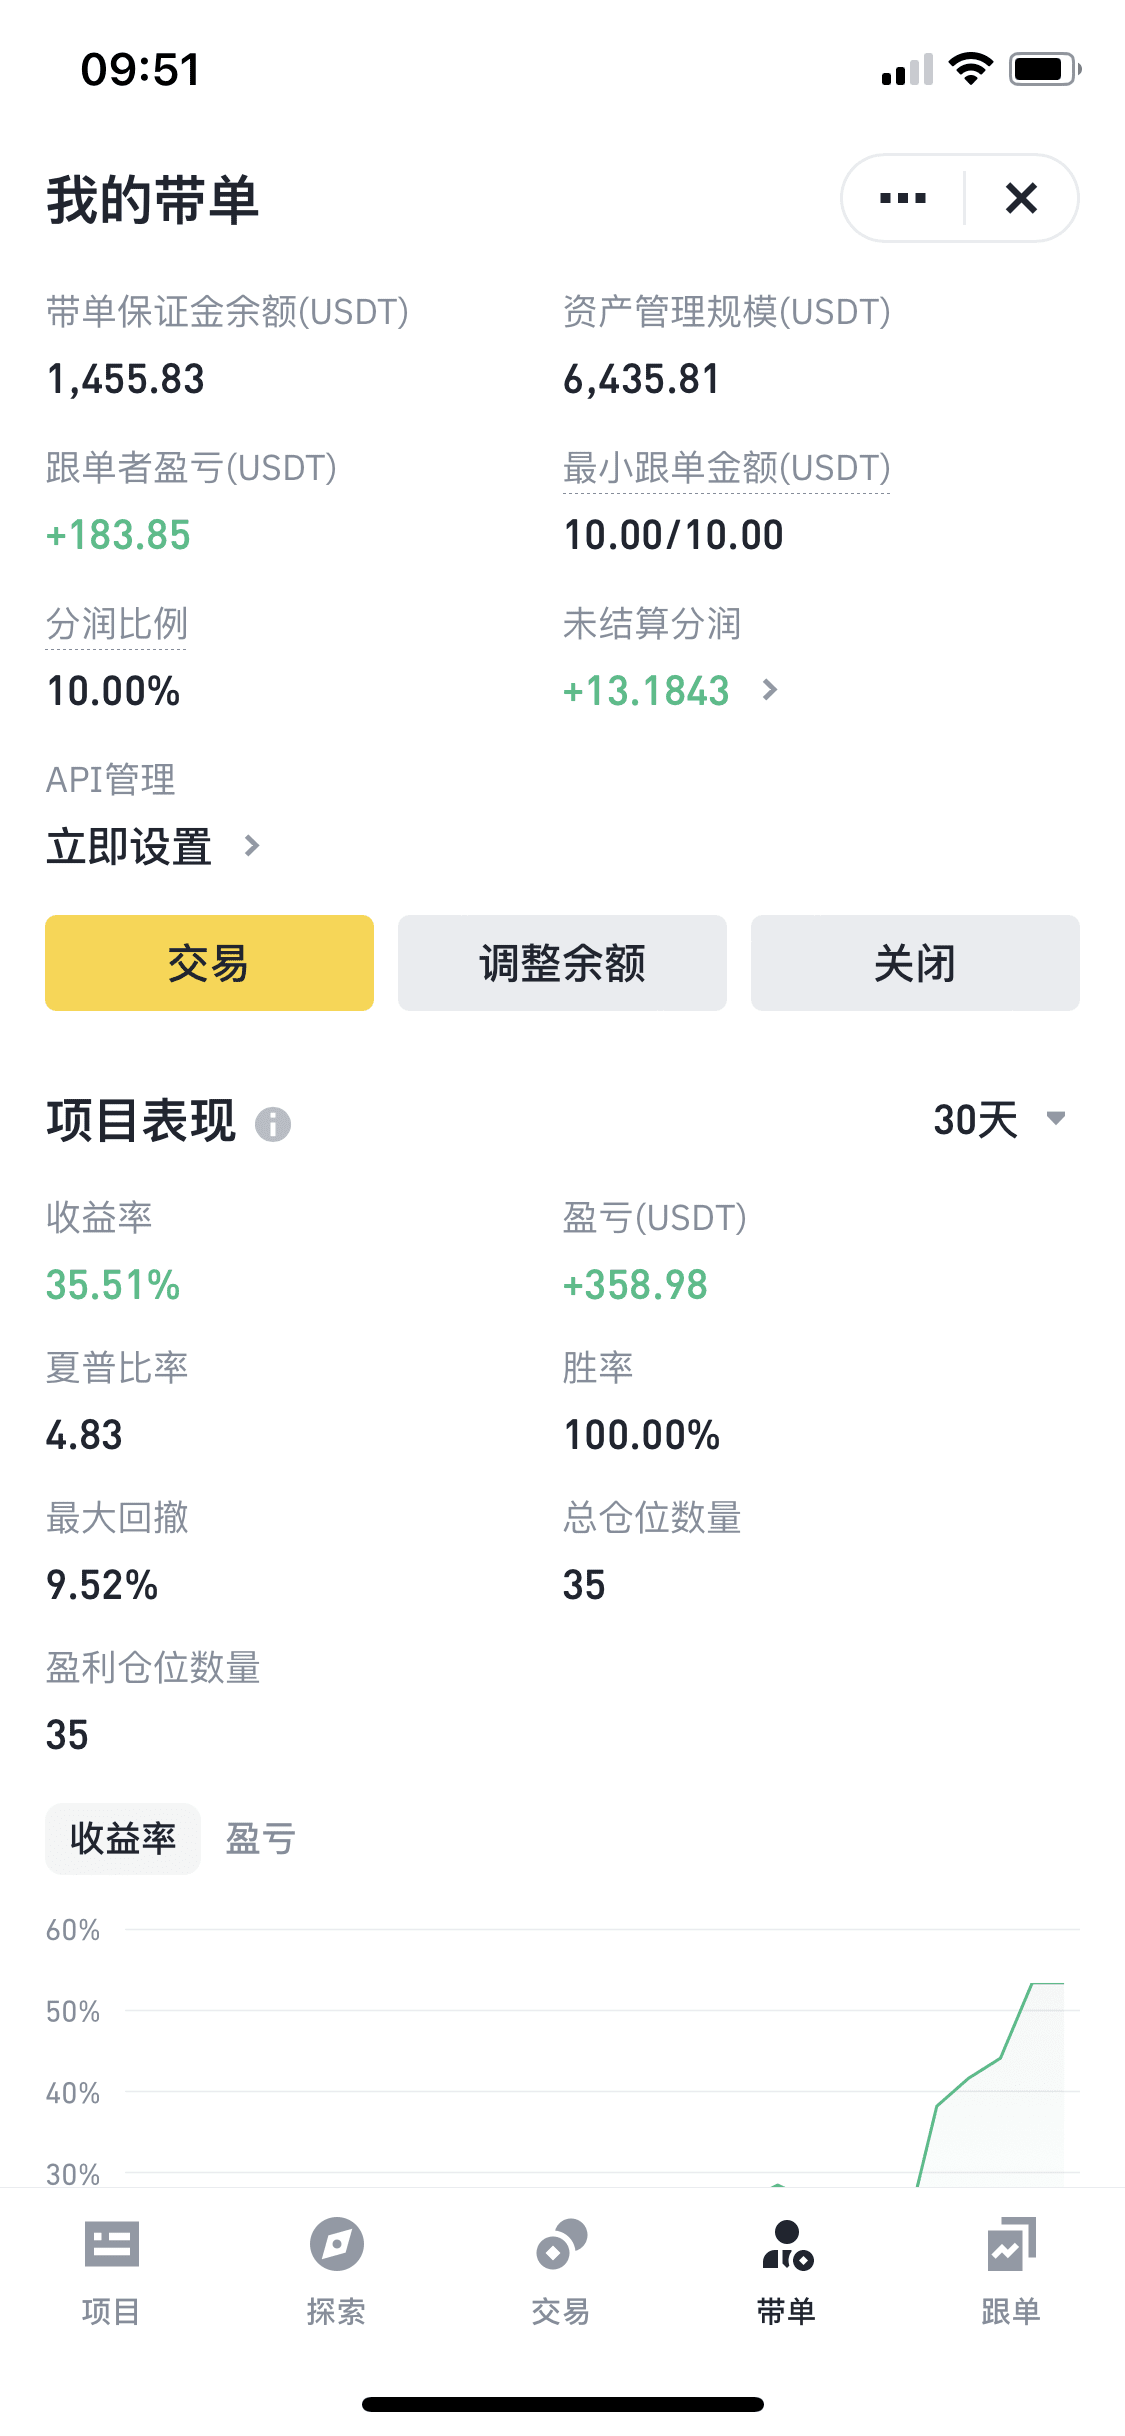
Task: Tap the 关闭 button
Action: click(915, 963)
